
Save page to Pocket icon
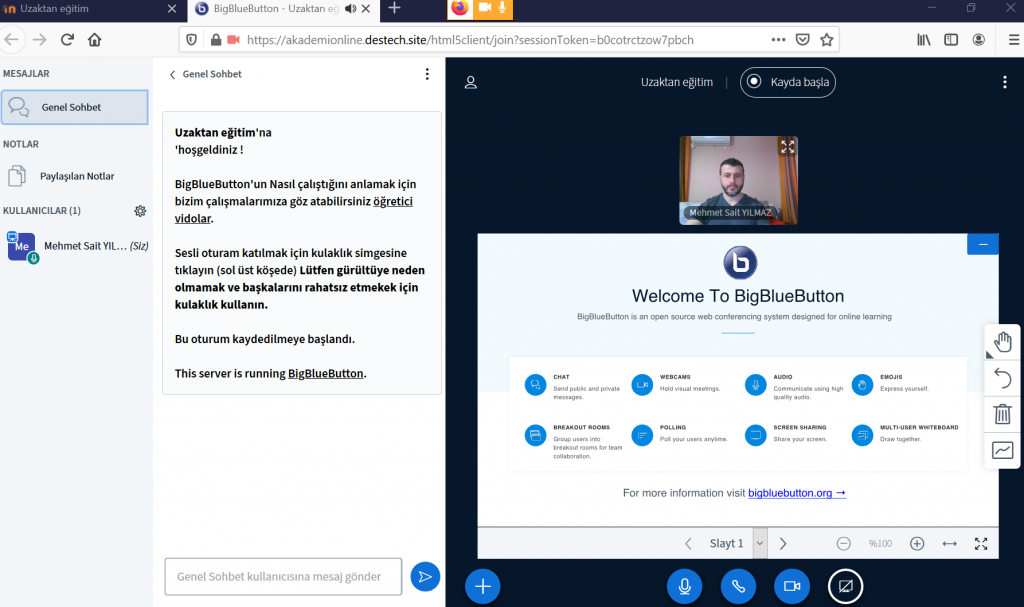click(803, 40)
